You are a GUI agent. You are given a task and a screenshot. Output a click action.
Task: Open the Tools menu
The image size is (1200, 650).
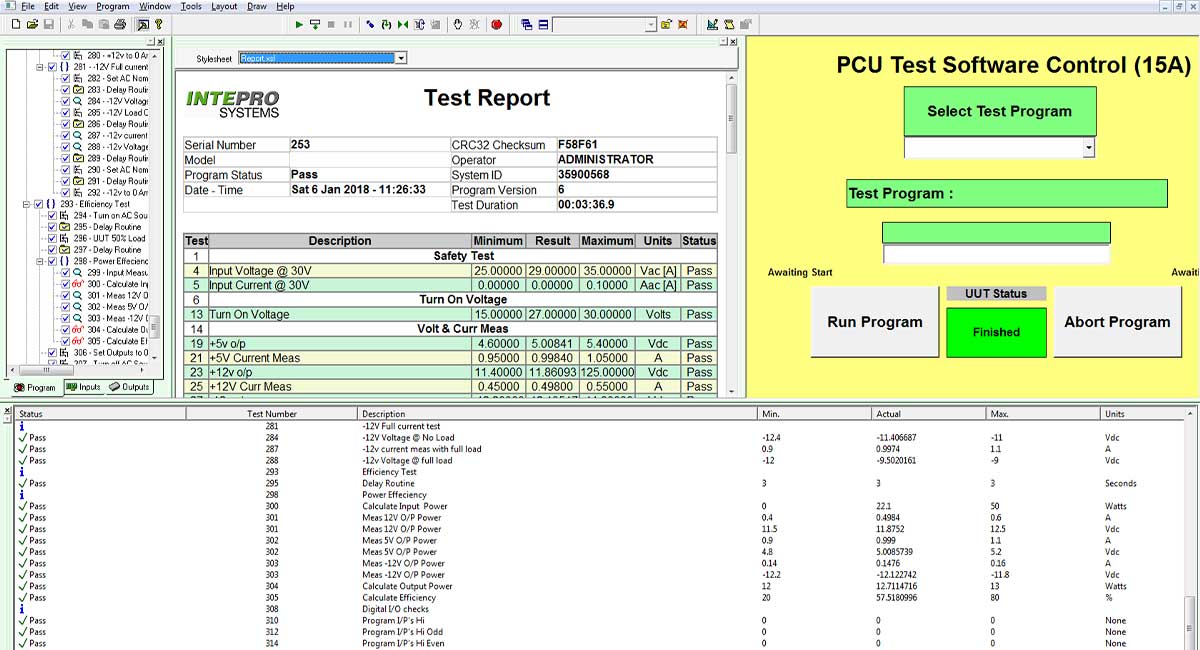pyautogui.click(x=190, y=5)
